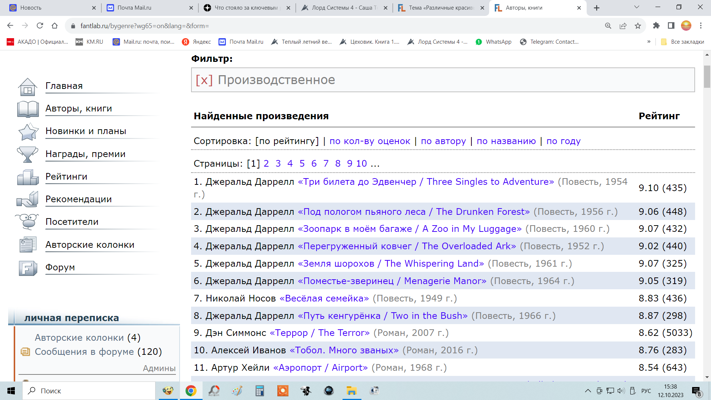Click the handshake icon for Рекомендации
Image resolution: width=711 pixels, height=400 pixels.
tap(27, 199)
